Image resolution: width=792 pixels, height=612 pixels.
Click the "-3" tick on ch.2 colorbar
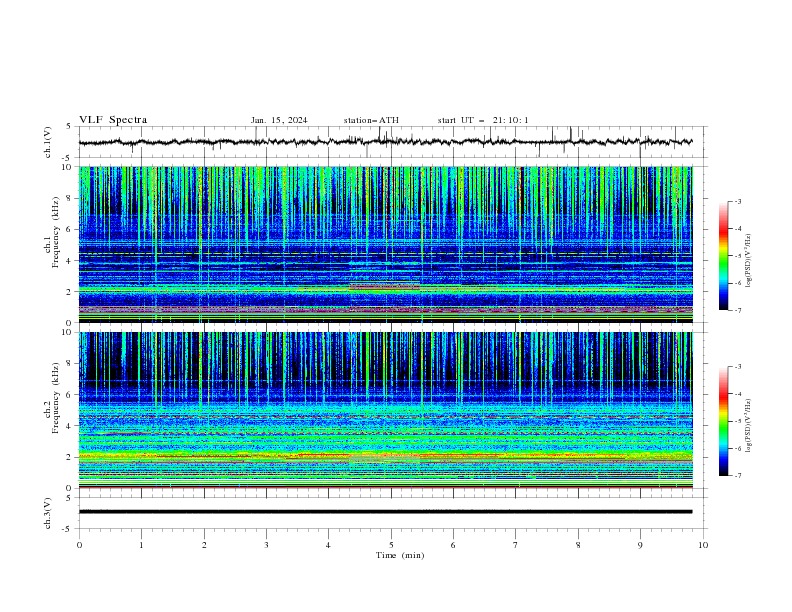(x=738, y=367)
